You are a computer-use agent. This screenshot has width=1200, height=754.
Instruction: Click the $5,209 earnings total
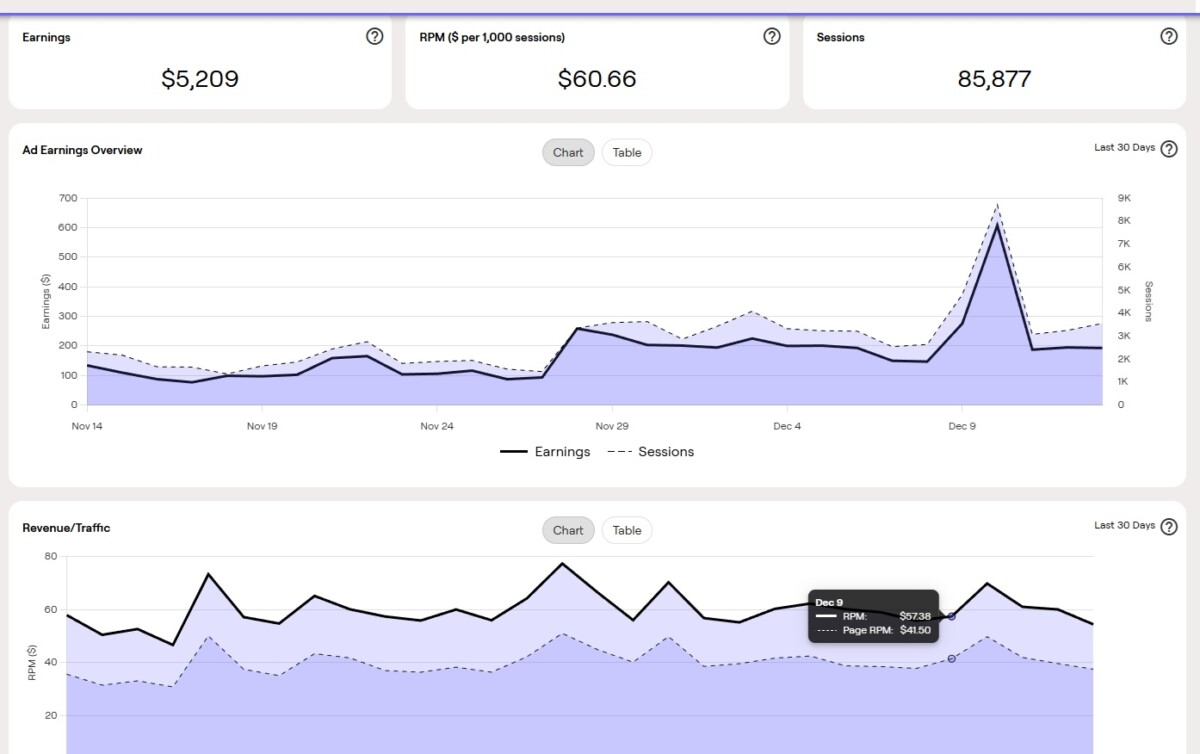[x=200, y=79]
